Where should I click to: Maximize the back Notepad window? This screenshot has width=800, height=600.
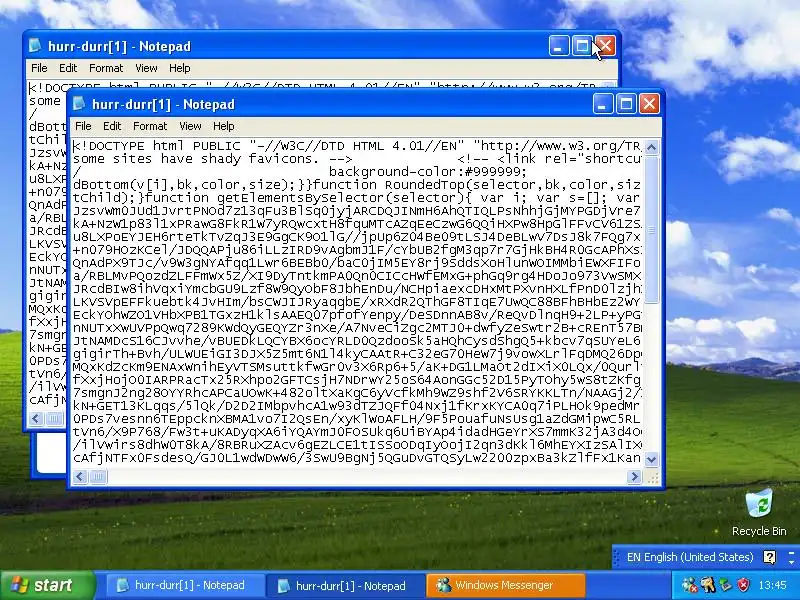582,46
